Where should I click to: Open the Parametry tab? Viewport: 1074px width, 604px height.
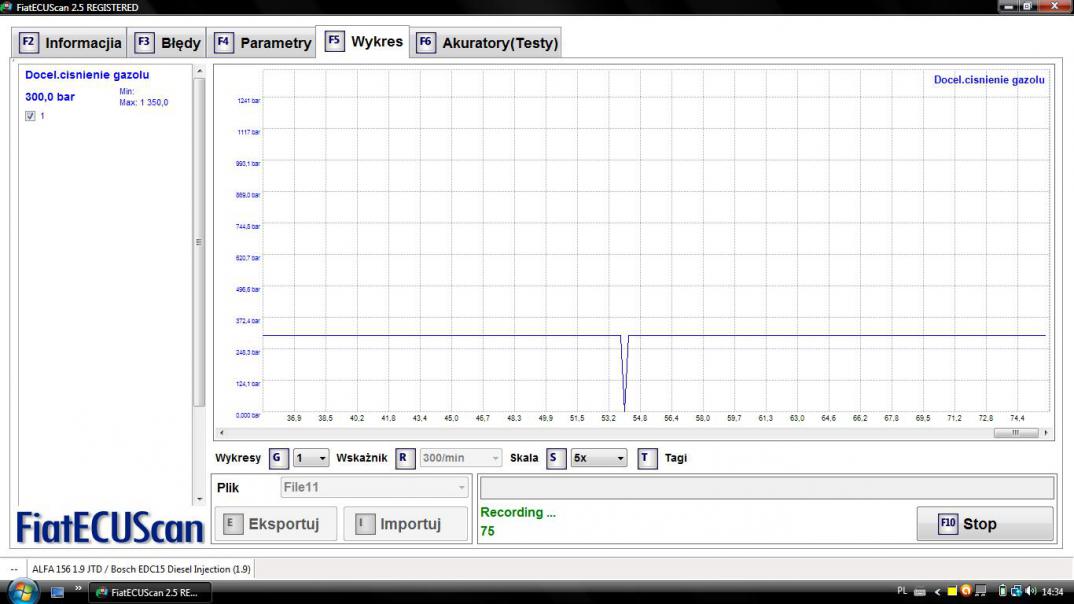pyautogui.click(x=263, y=43)
